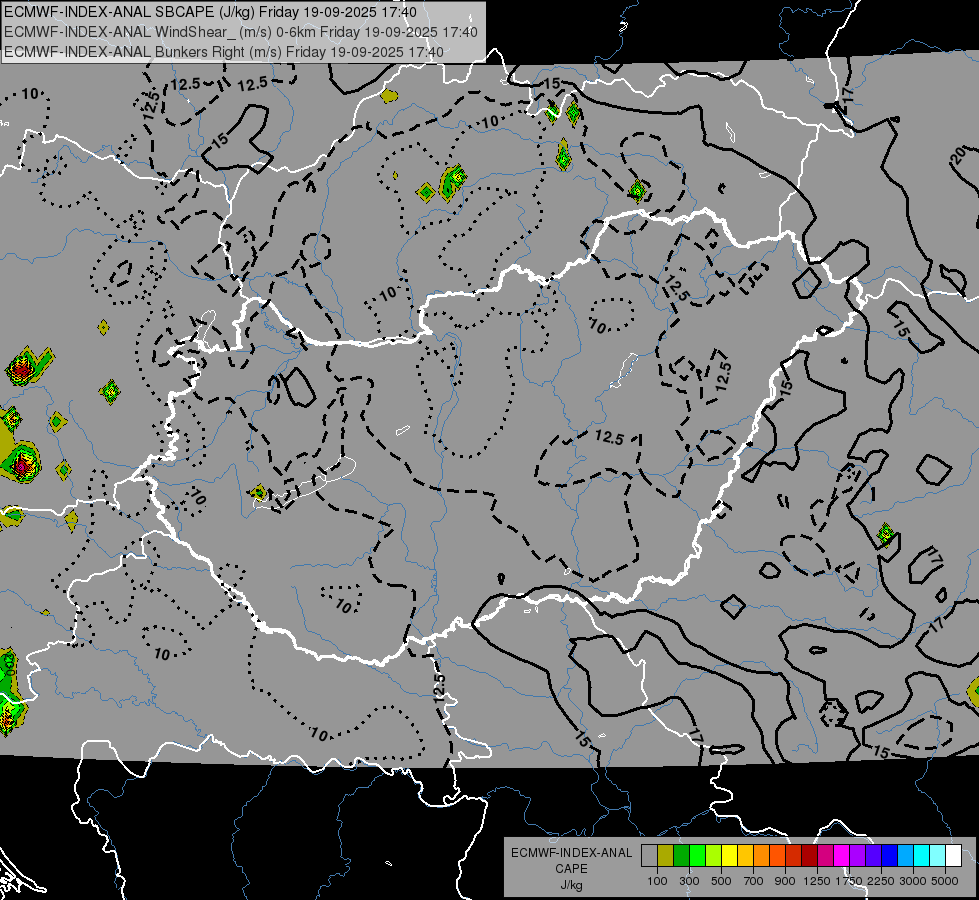Select the dark red 1250 legend swatch

coord(810,856)
